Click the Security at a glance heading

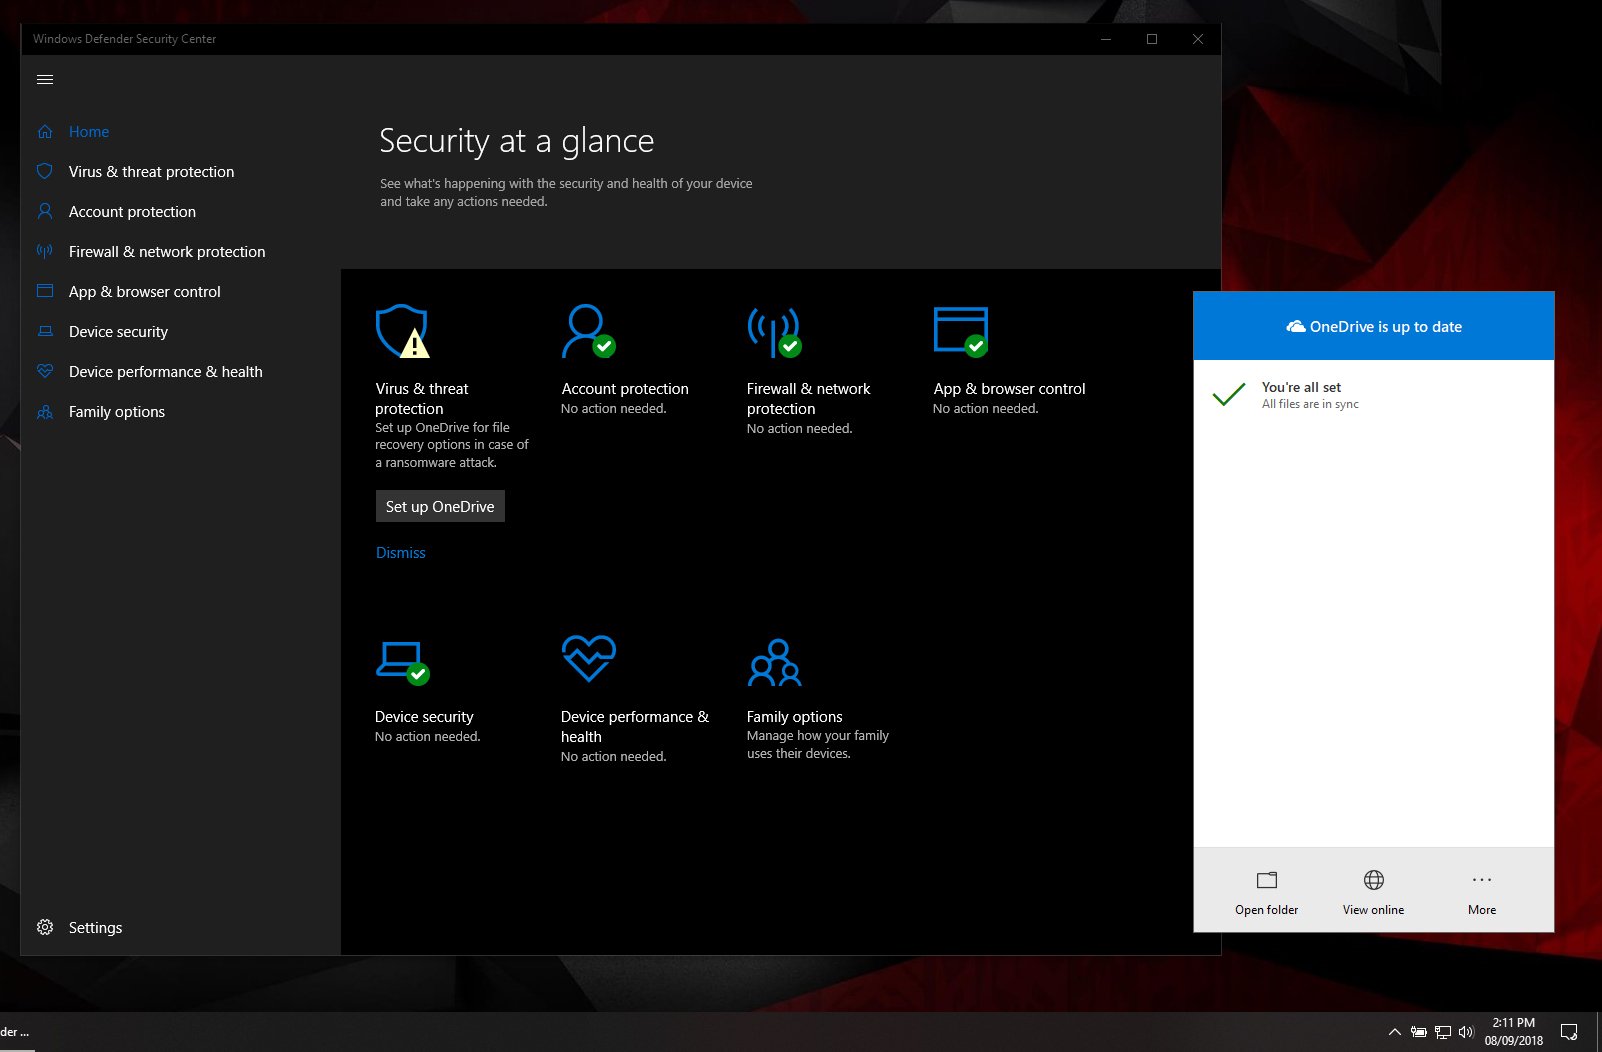point(516,142)
